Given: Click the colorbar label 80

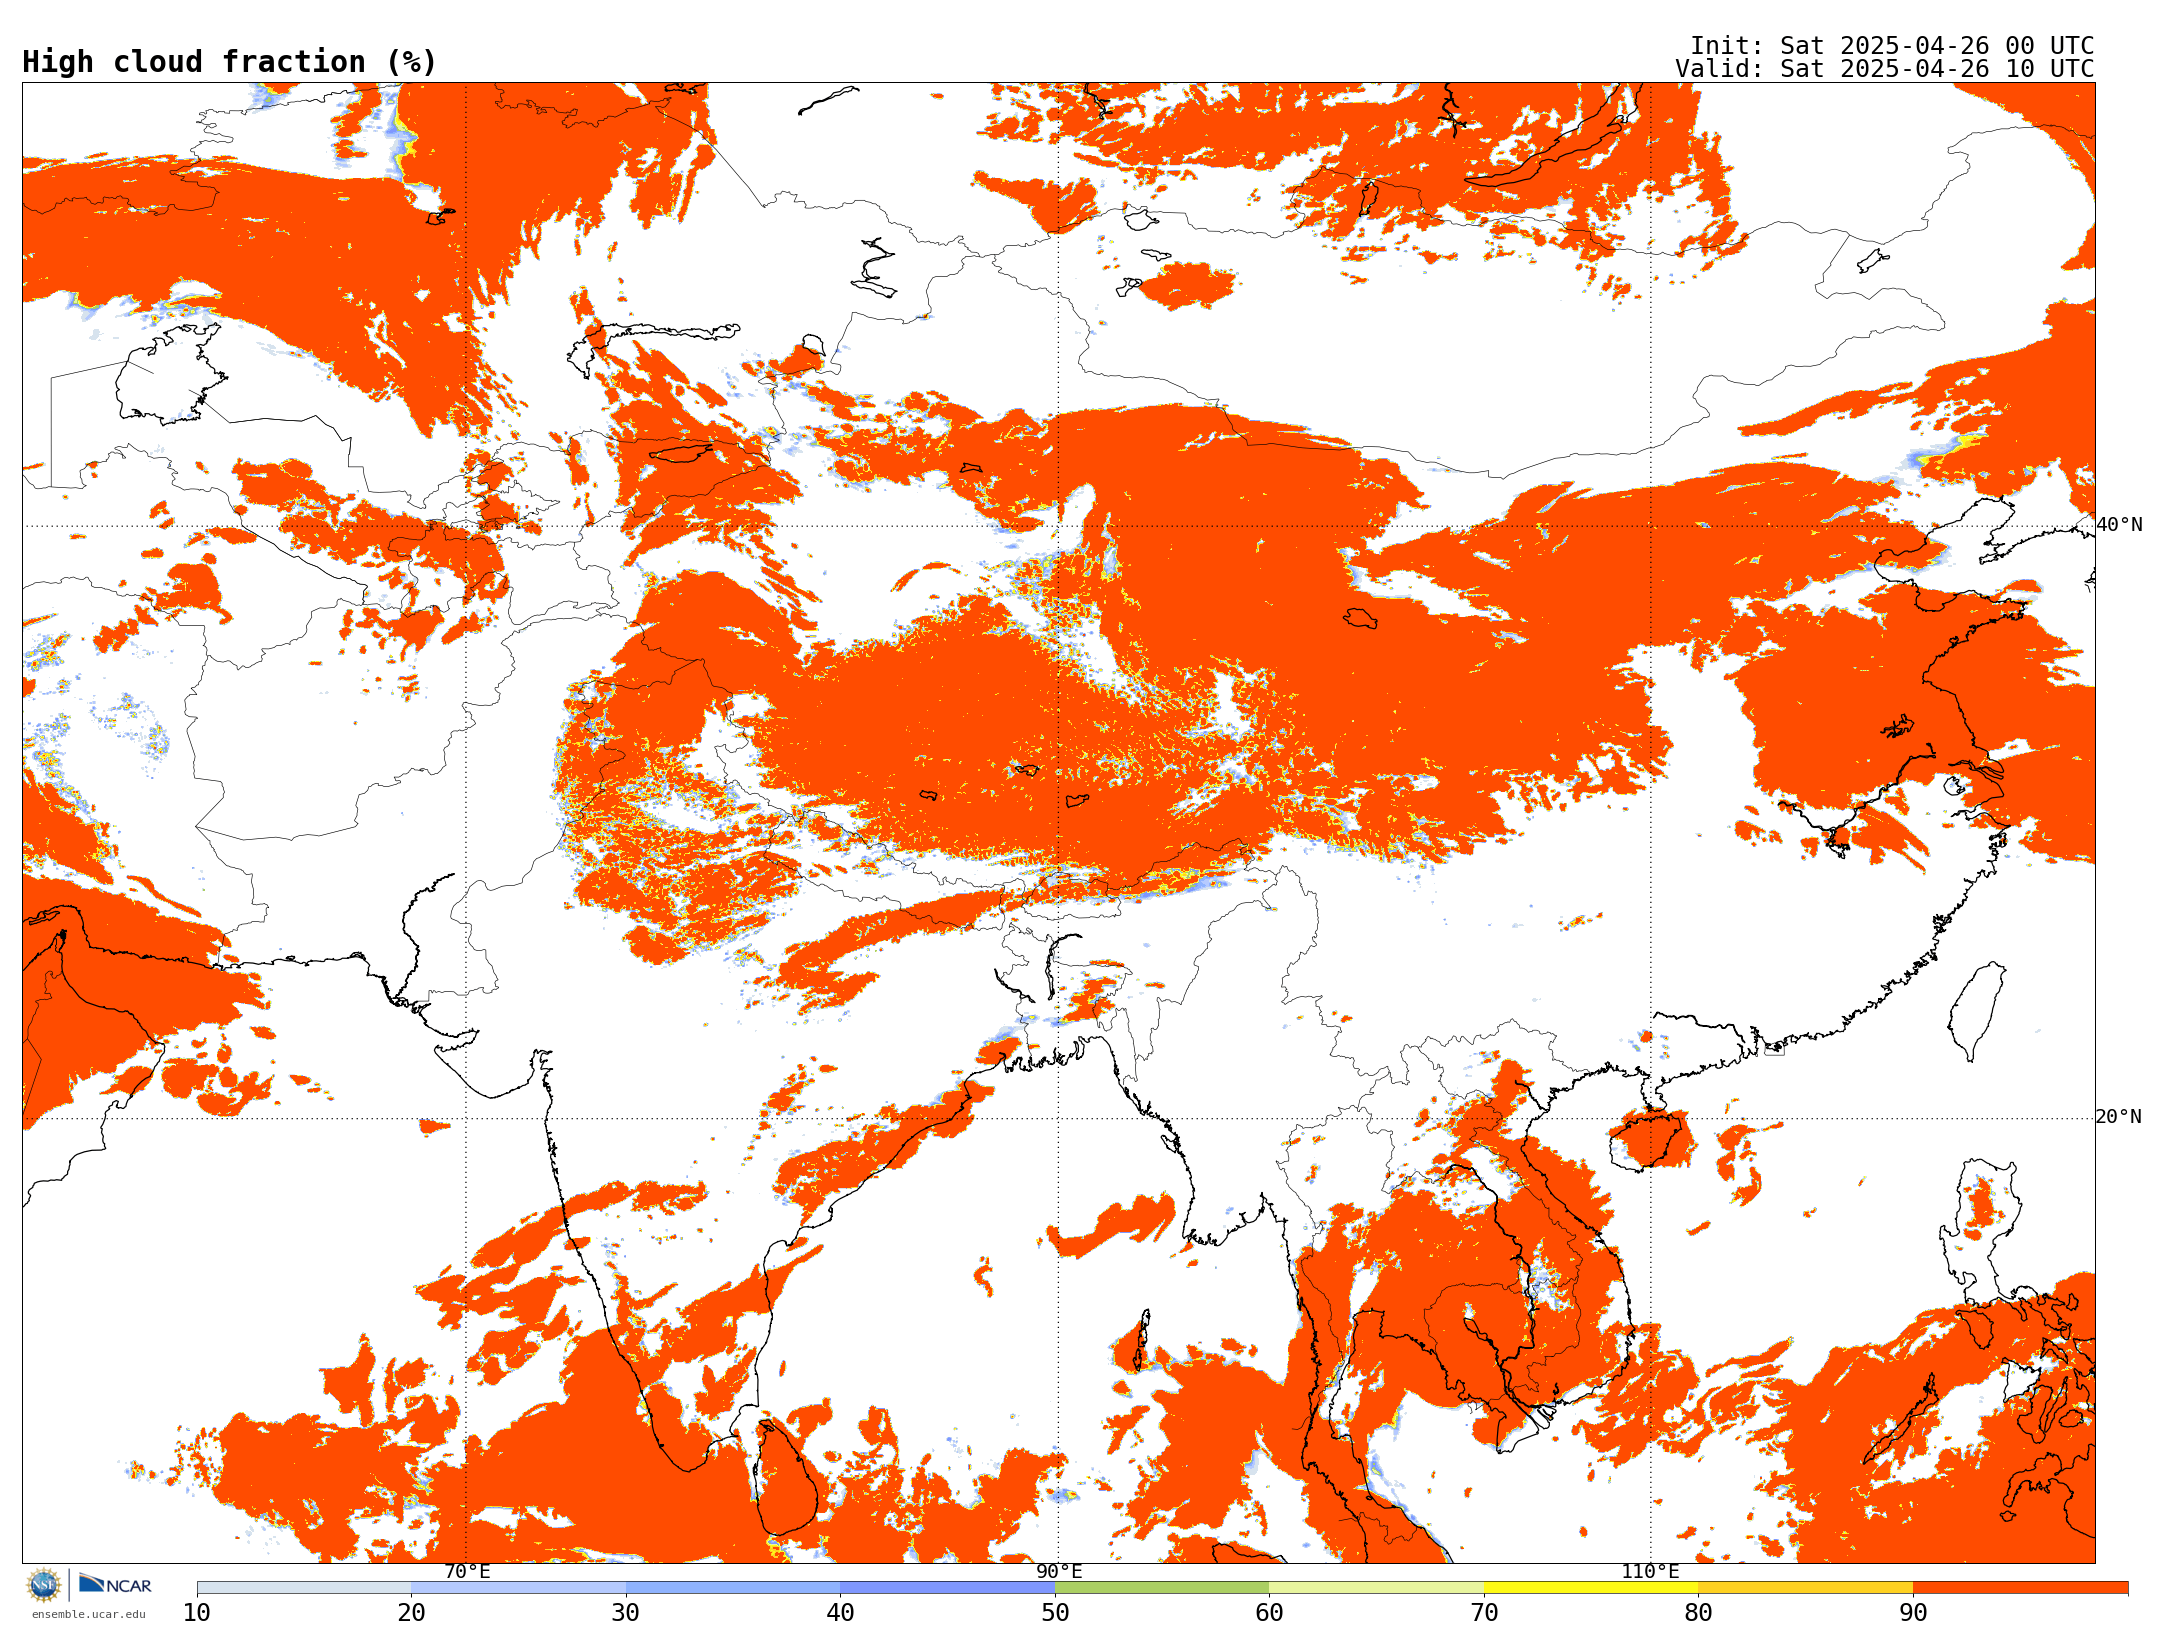Looking at the screenshot, I should 1698,1612.
